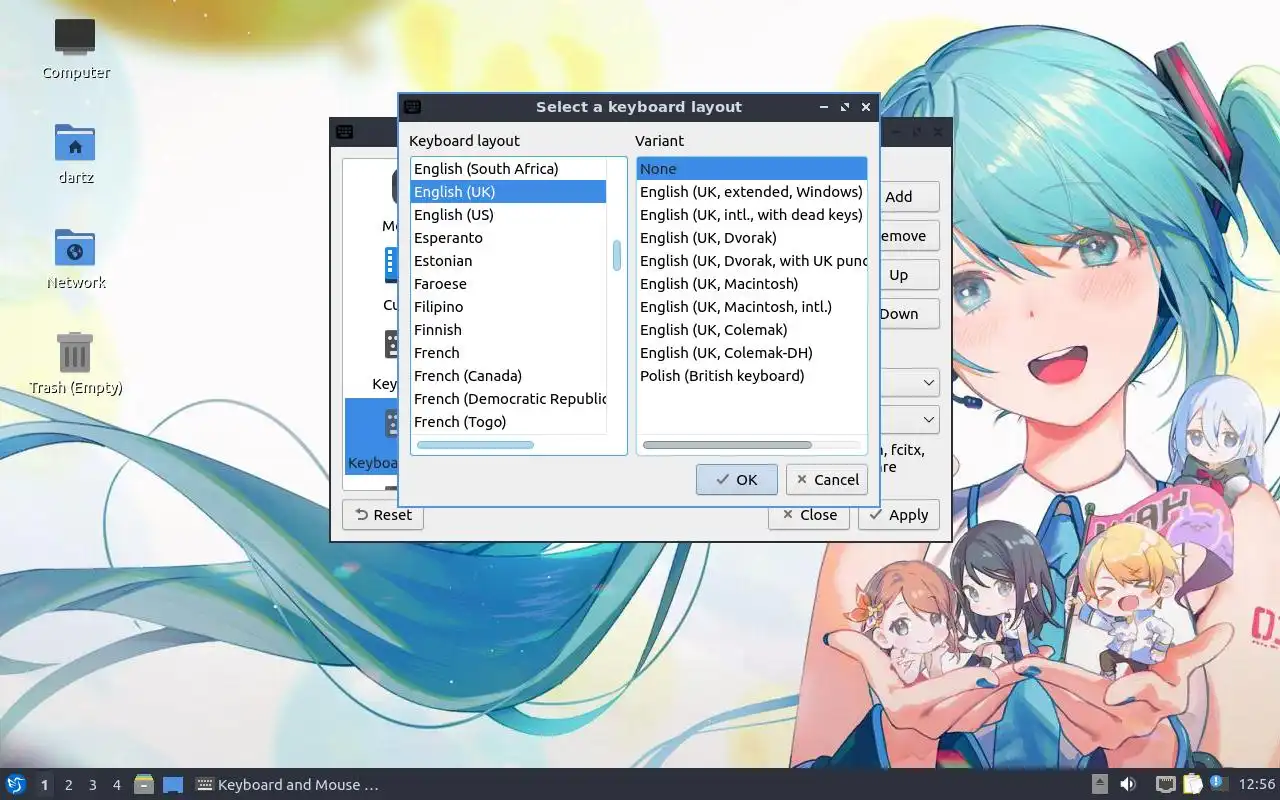Choose English (UK, Dvorak) variant
Image resolution: width=1280 pixels, height=800 pixels.
752,238
